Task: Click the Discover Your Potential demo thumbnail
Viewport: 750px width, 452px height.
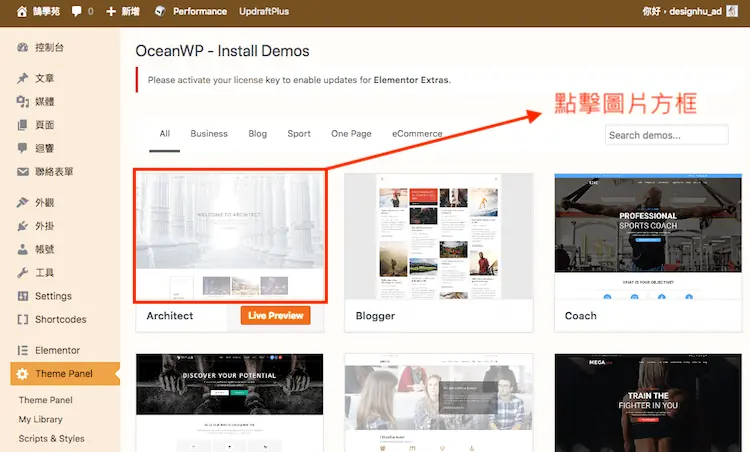Action: point(230,403)
